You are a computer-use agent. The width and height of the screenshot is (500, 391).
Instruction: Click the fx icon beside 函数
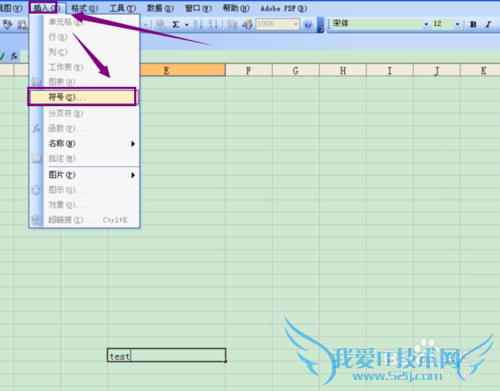click(x=36, y=128)
